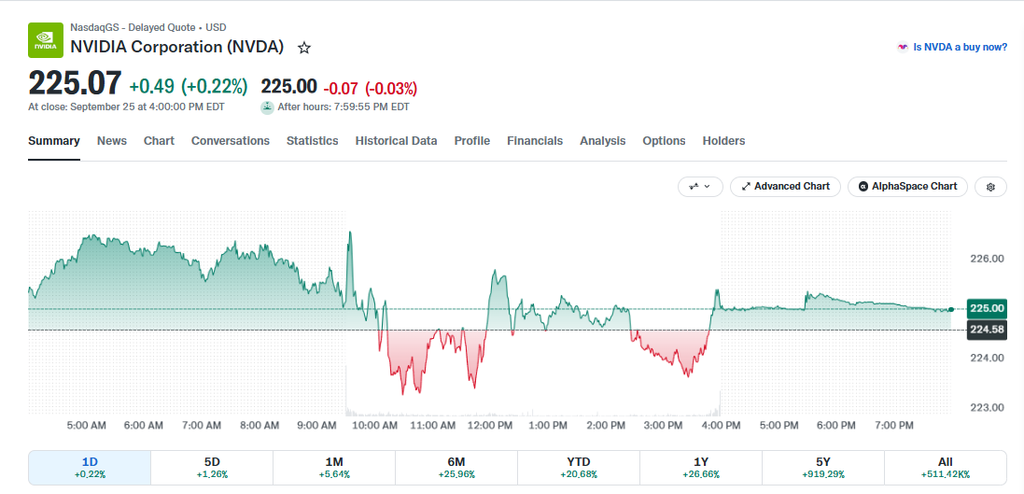Click the after-hours price and -0.07 (-0.03%) change
This screenshot has height=494, width=1024.
point(339,87)
